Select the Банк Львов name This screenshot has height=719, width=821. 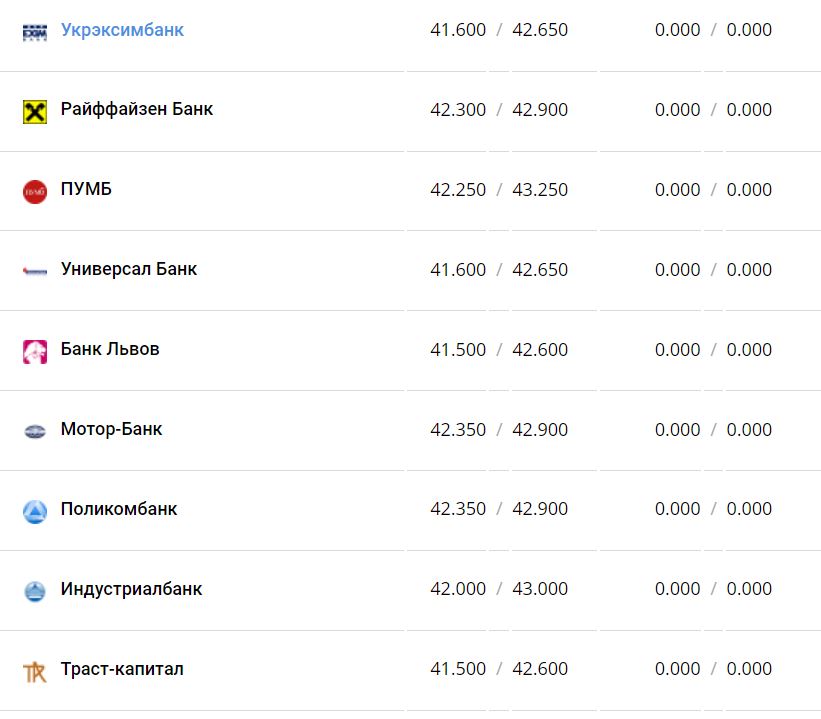click(110, 349)
